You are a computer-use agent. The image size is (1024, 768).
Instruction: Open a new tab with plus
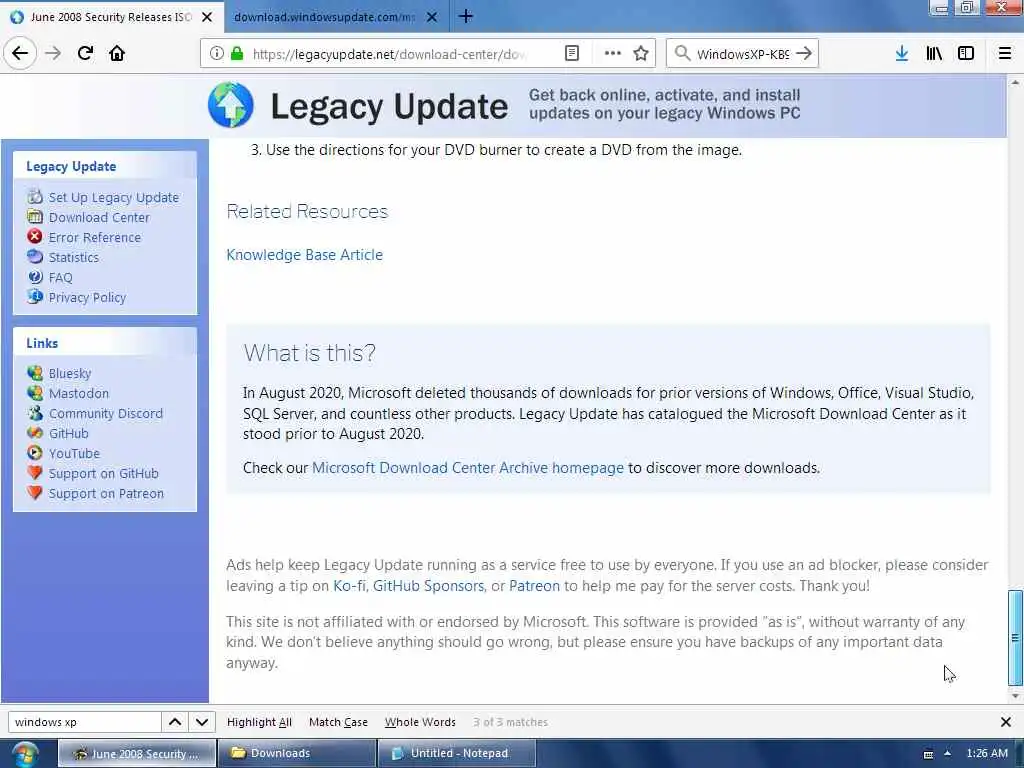pos(466,16)
